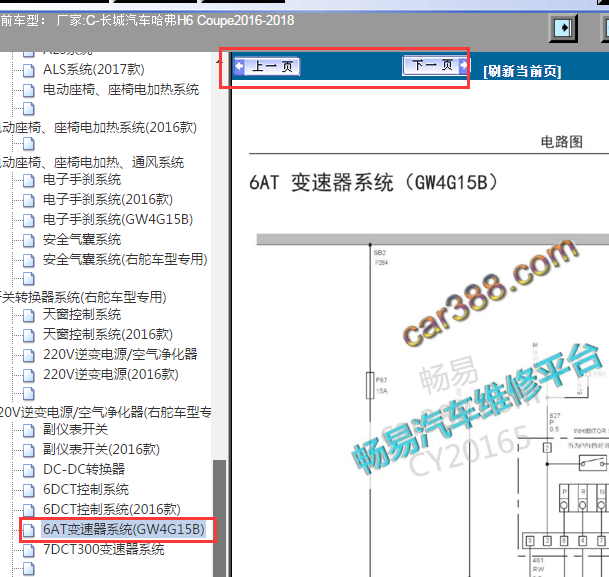This screenshot has width=609, height=577.
Task: Click the panel toggle arrow icon top right
Action: pos(563,28)
